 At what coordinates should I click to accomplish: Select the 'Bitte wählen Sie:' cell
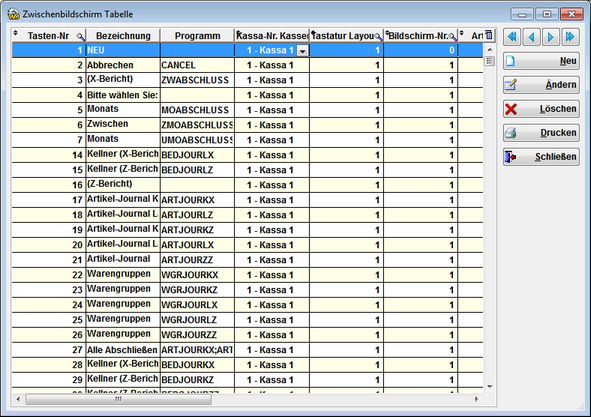click(123, 95)
